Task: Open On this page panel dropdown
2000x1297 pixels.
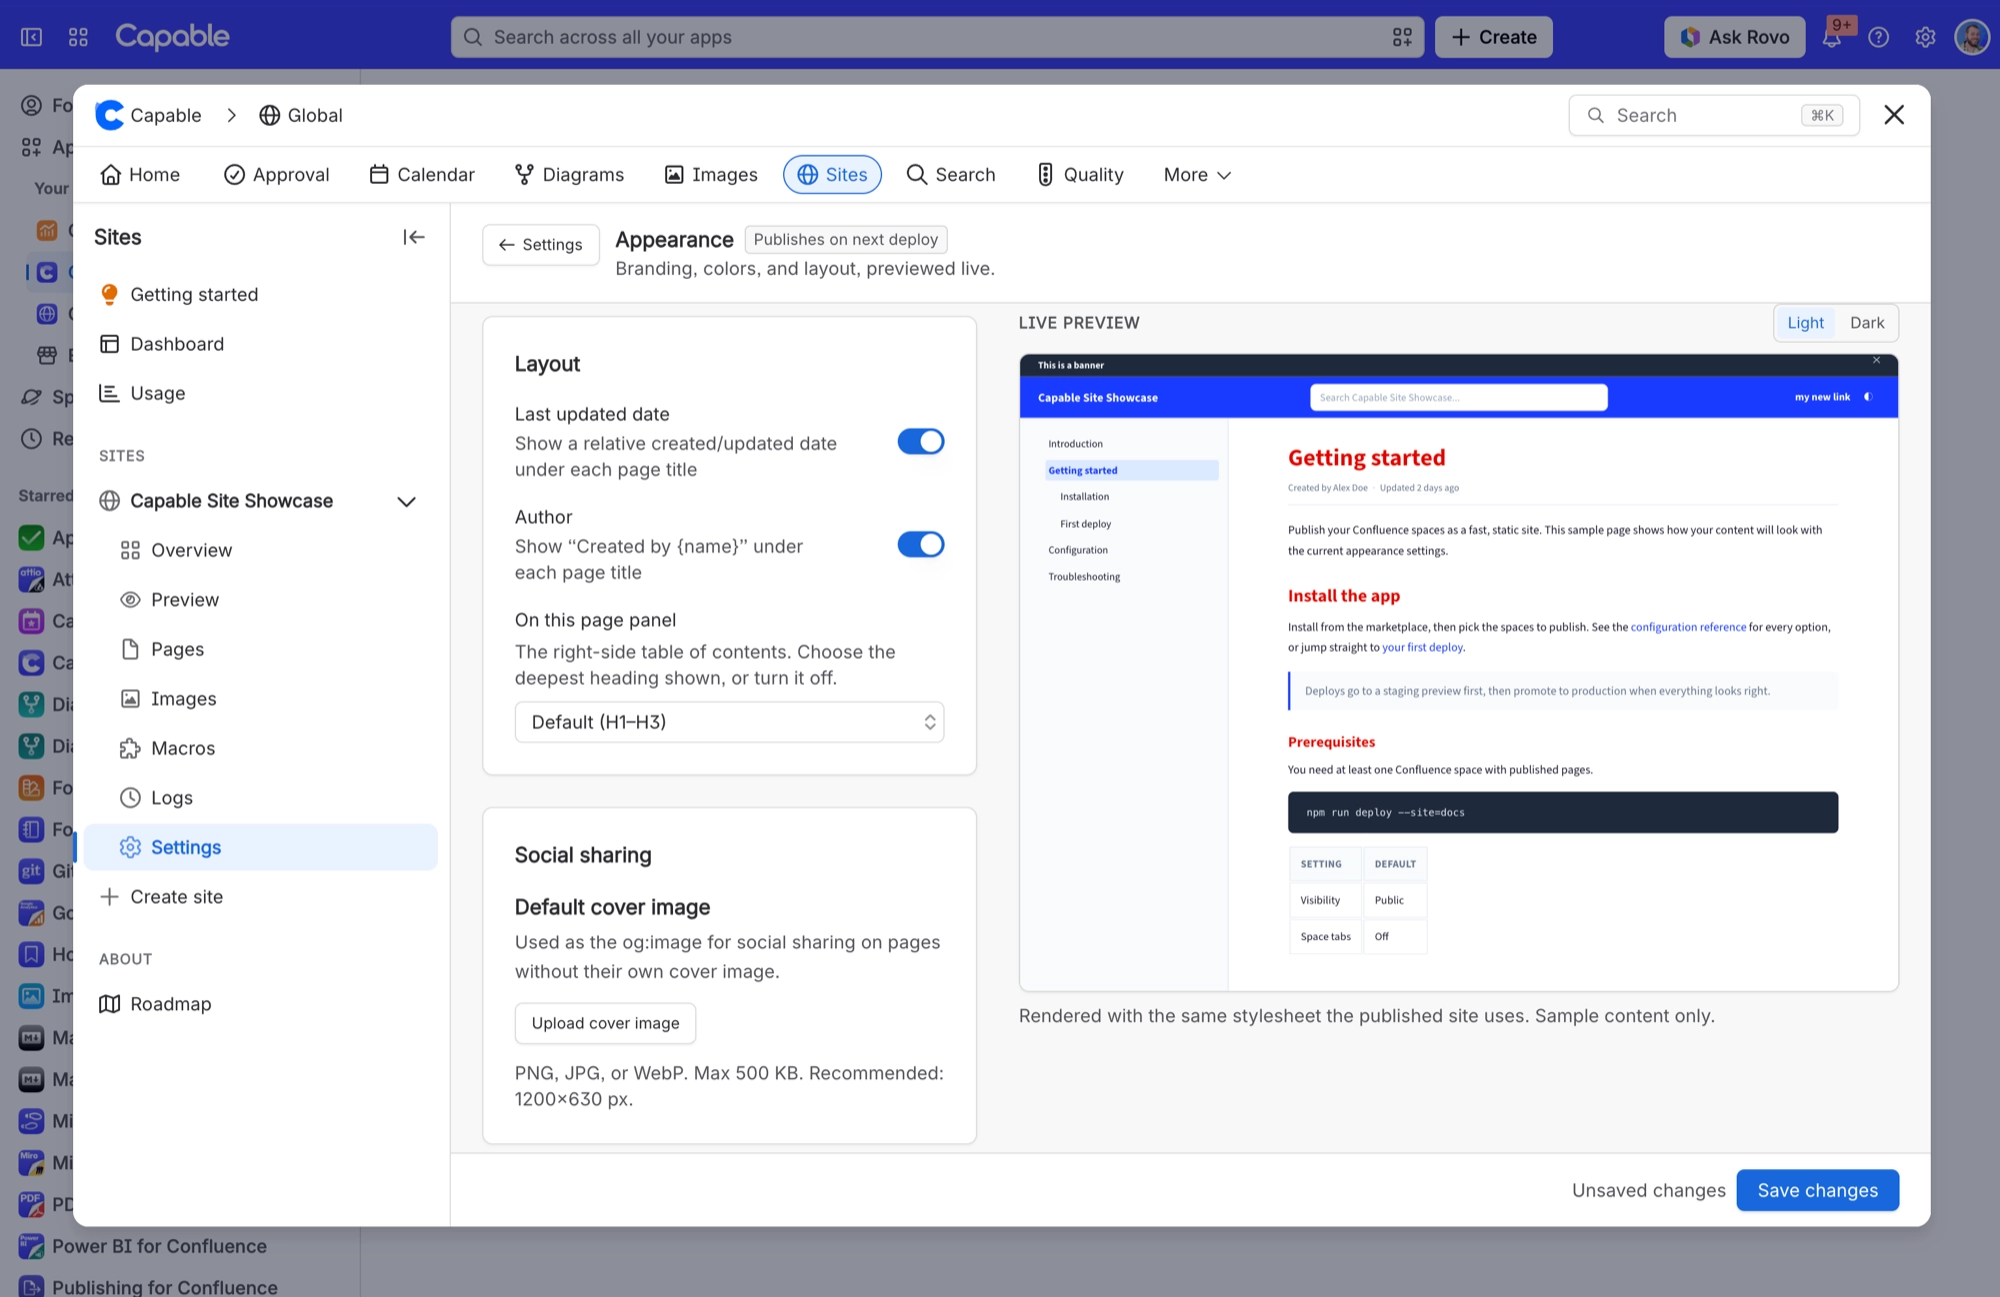Action: click(x=729, y=722)
